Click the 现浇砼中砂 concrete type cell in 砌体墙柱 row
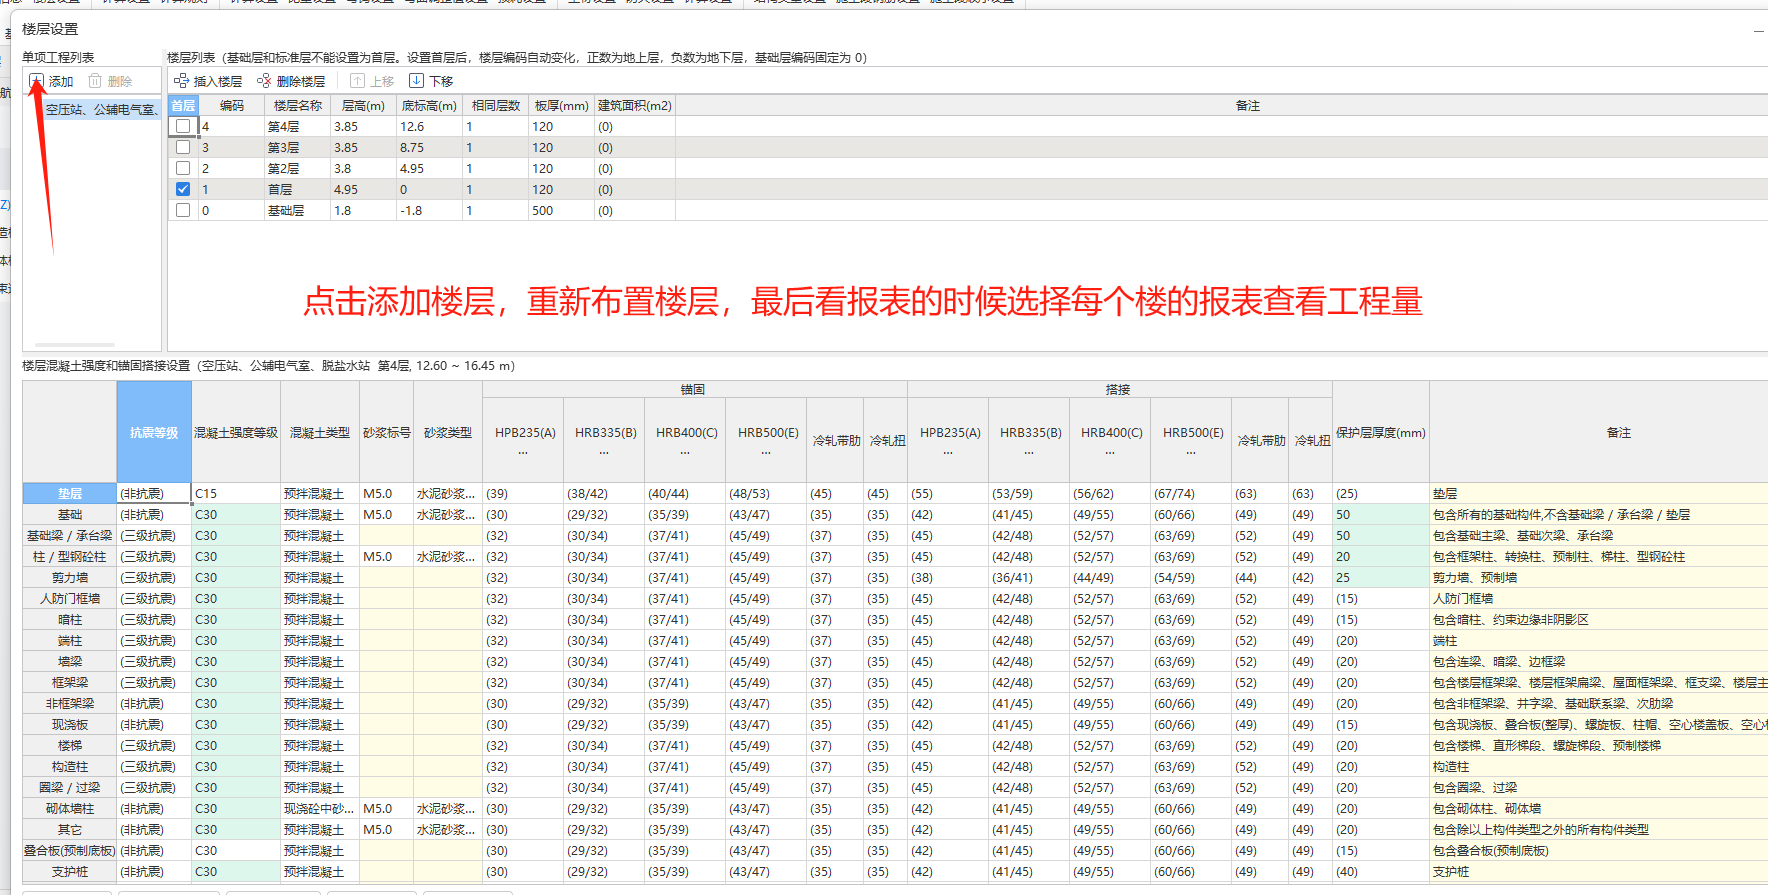Image resolution: width=1768 pixels, height=895 pixels. coord(320,808)
